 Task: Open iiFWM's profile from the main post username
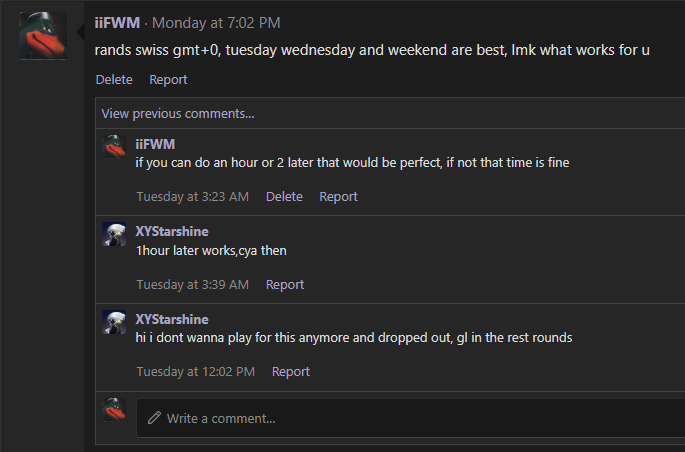tap(117, 22)
